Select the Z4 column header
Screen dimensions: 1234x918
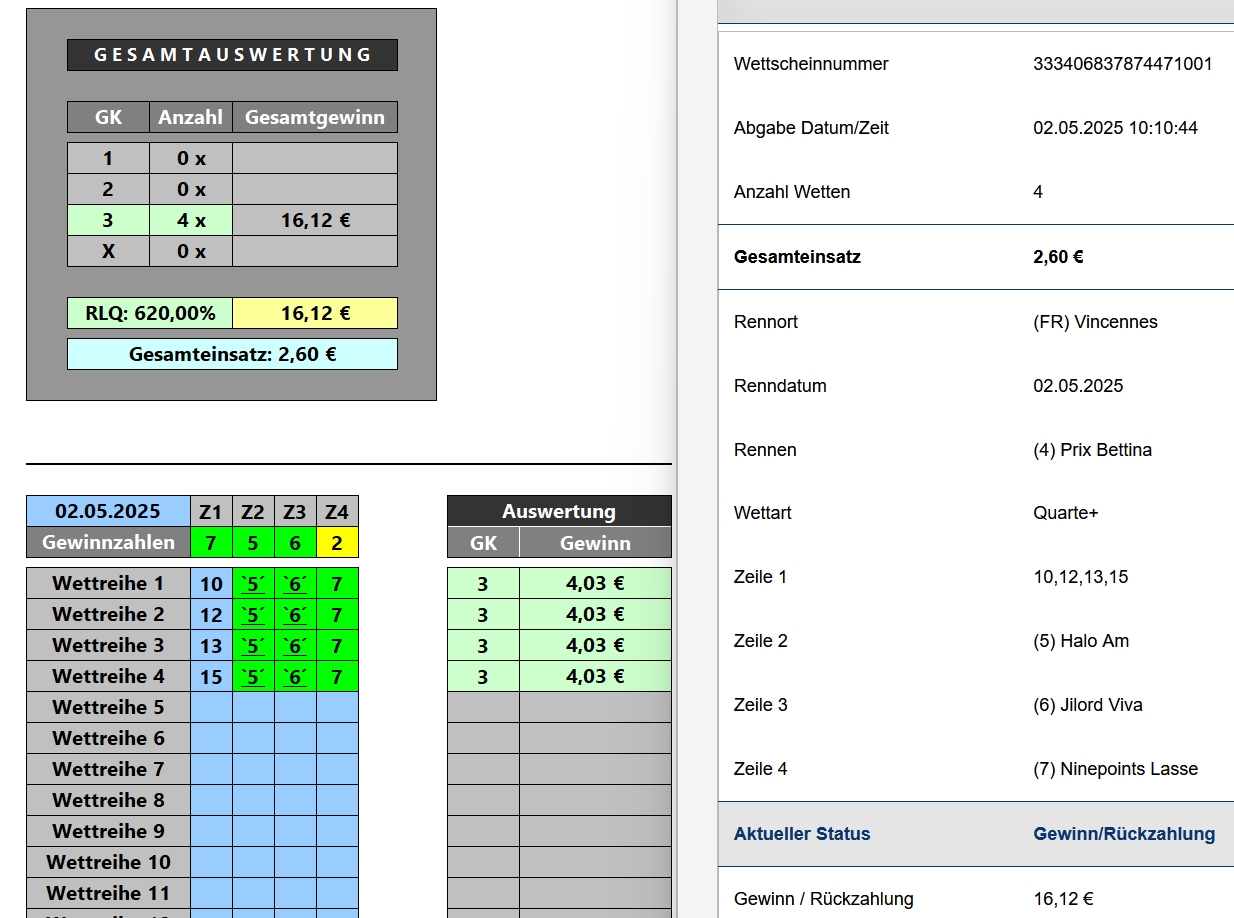(337, 511)
